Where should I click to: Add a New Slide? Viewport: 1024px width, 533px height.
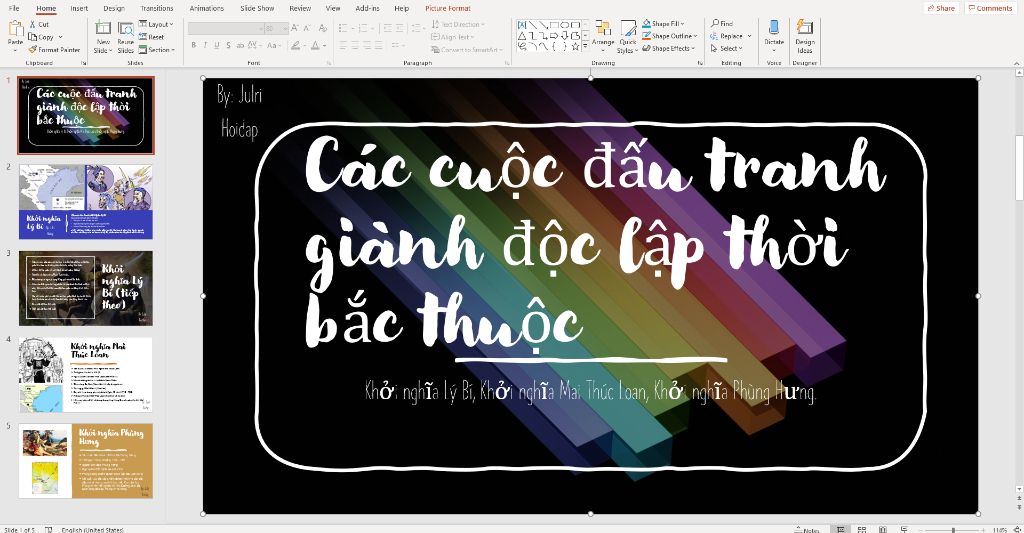[103, 37]
